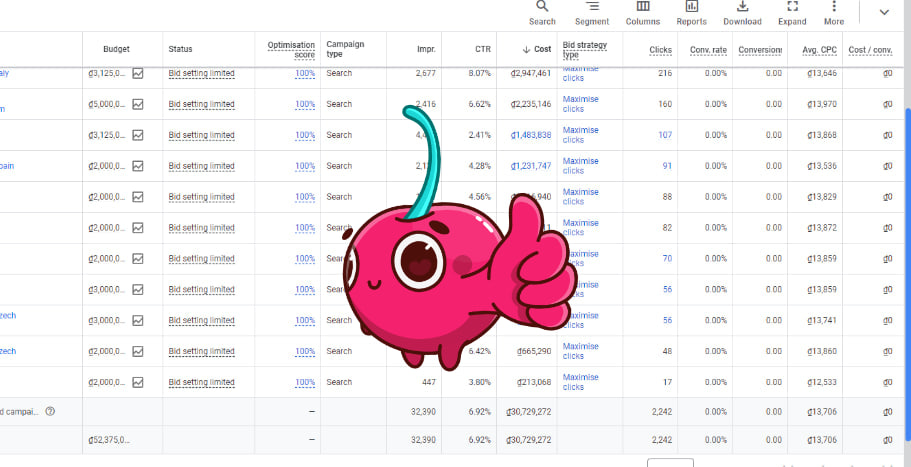The image size is (911, 467).
Task: Open budget chart icon in the 17-clicks row
Action: pos(138,382)
